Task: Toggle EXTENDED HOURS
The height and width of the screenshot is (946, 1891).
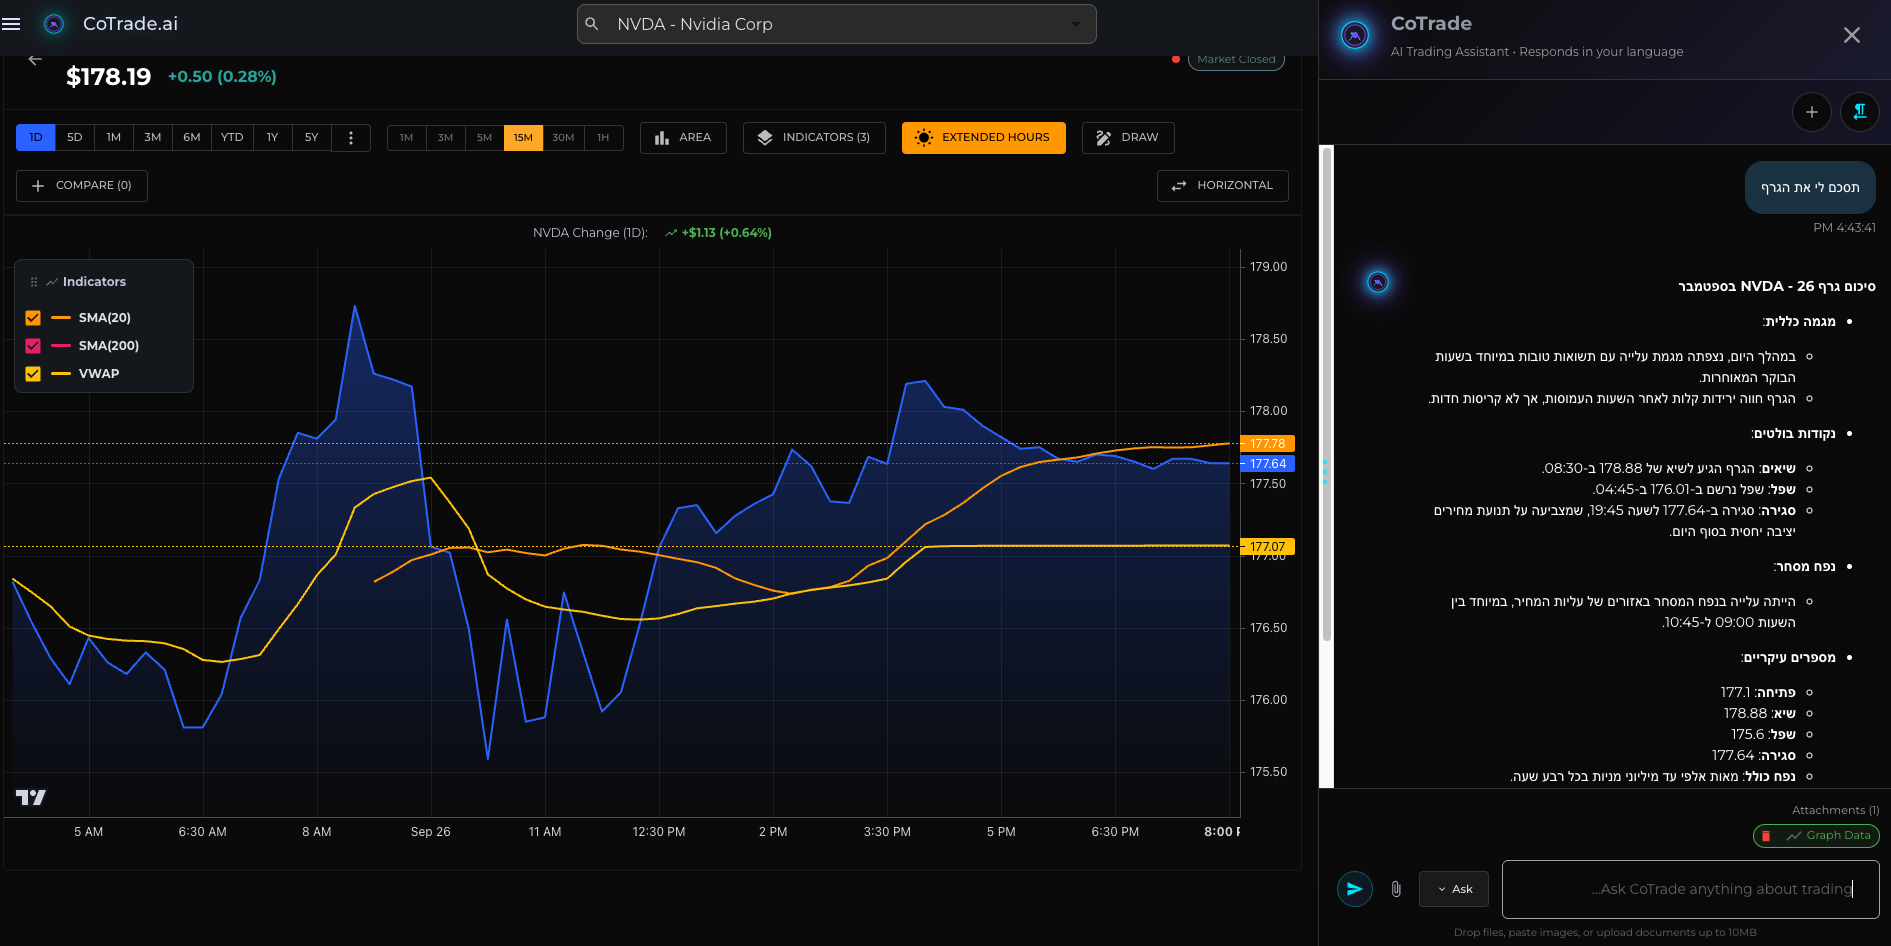Action: click(983, 138)
